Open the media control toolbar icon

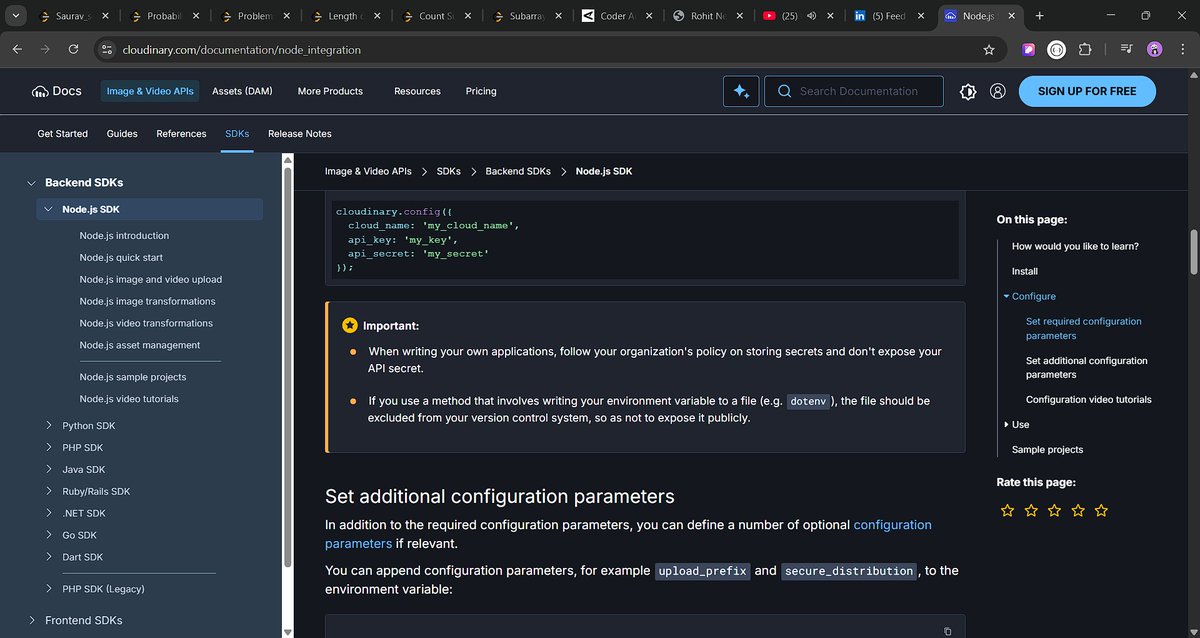pyautogui.click(x=1127, y=49)
